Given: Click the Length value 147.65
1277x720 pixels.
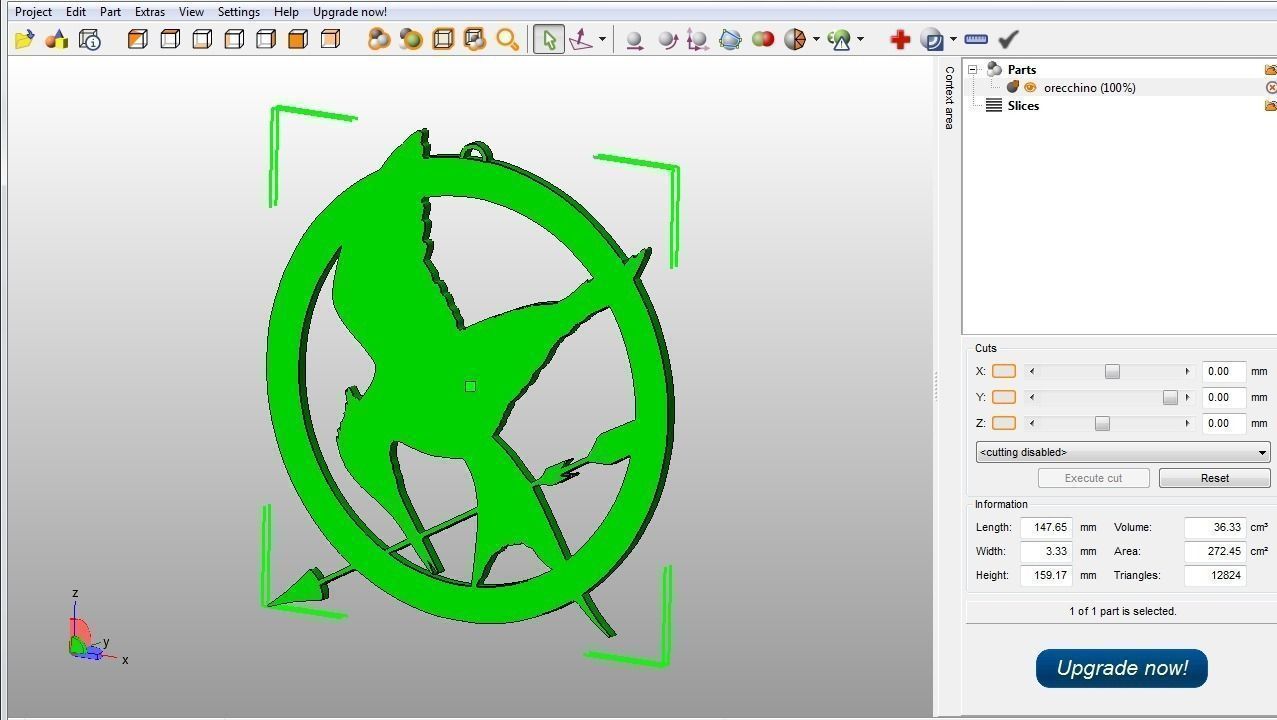Looking at the screenshot, I should tap(1046, 527).
